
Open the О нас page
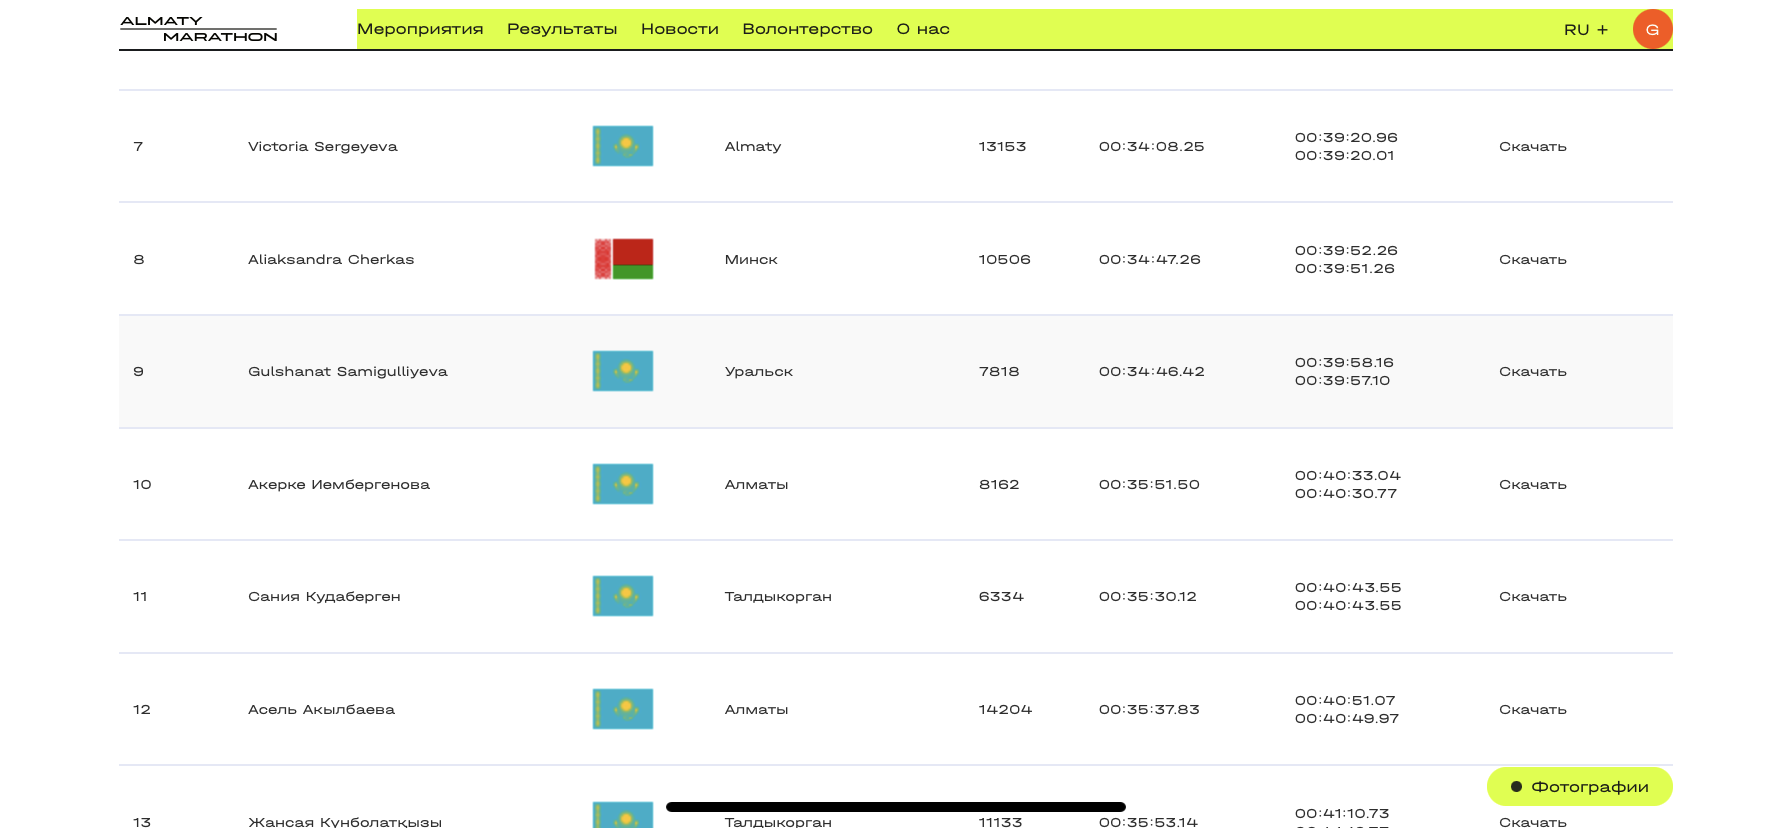(x=922, y=29)
